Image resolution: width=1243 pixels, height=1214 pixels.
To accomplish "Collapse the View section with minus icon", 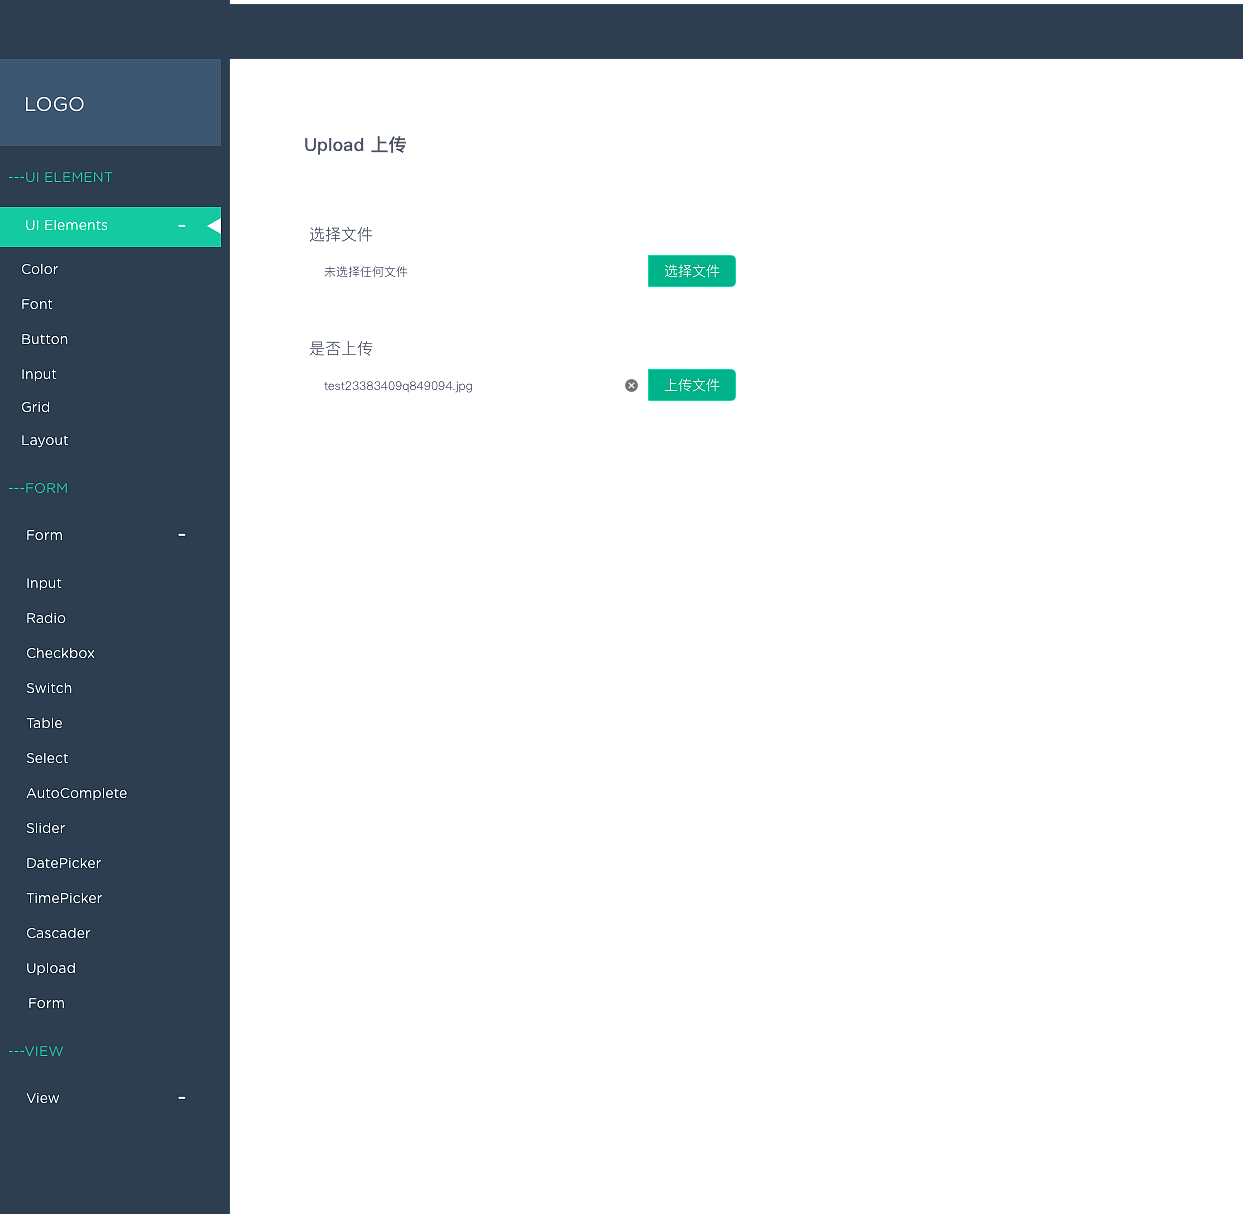I will click(x=182, y=1098).
